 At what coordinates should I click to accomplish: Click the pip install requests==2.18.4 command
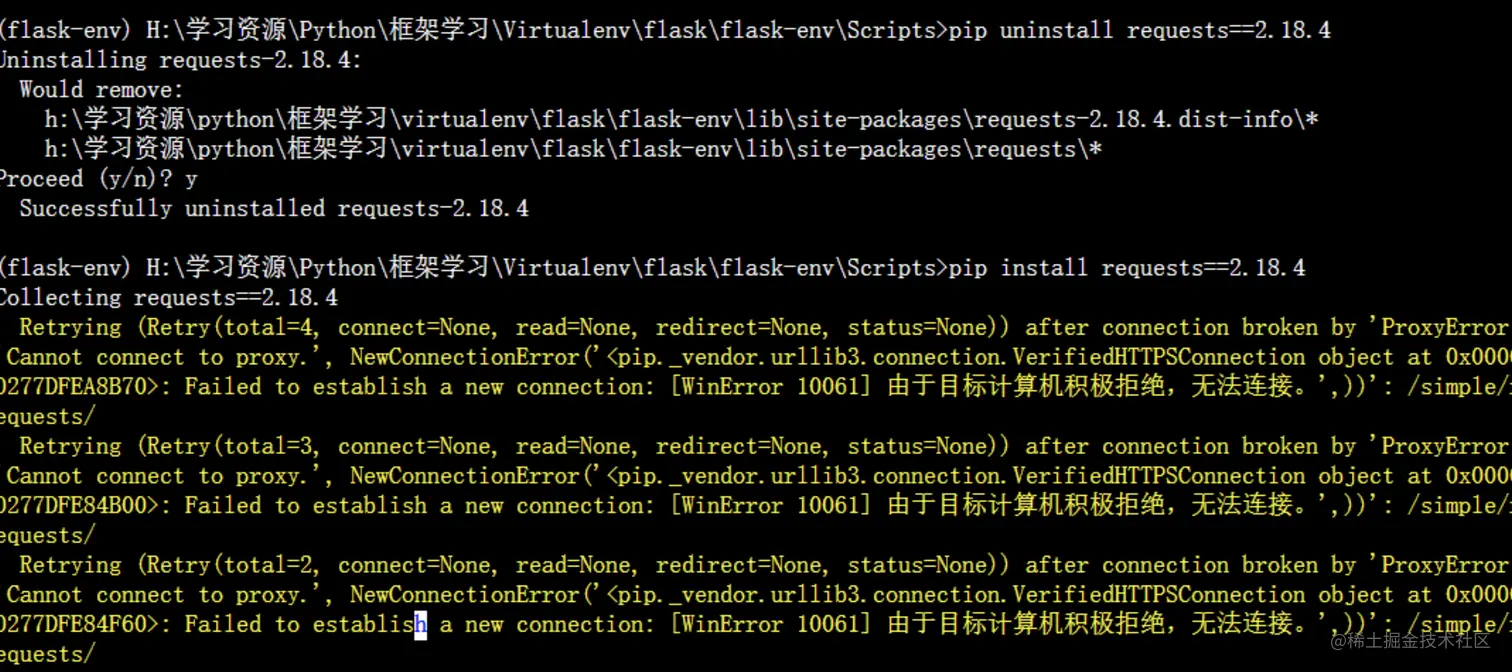tap(1127, 268)
